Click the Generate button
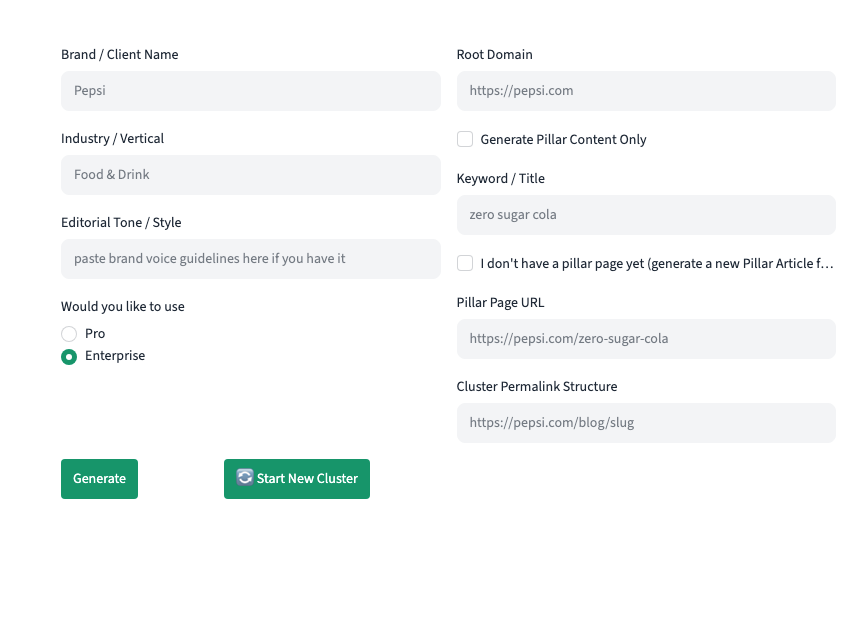The image size is (868, 624). (100, 479)
